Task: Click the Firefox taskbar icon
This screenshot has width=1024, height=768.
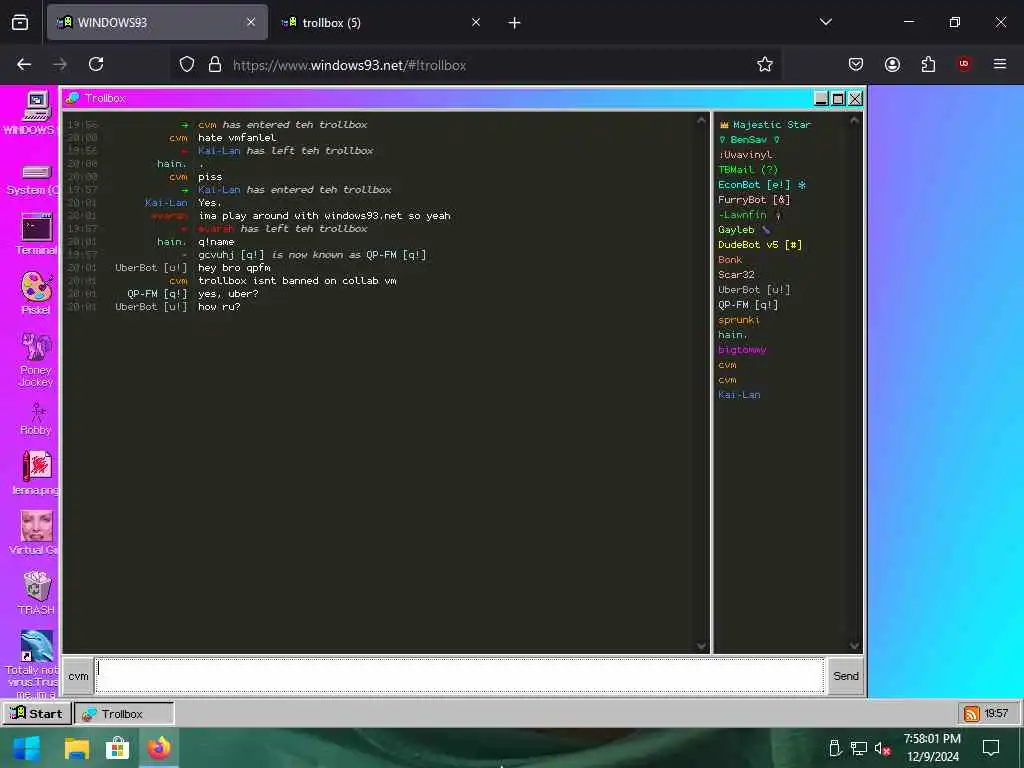Action: pyautogui.click(x=159, y=748)
